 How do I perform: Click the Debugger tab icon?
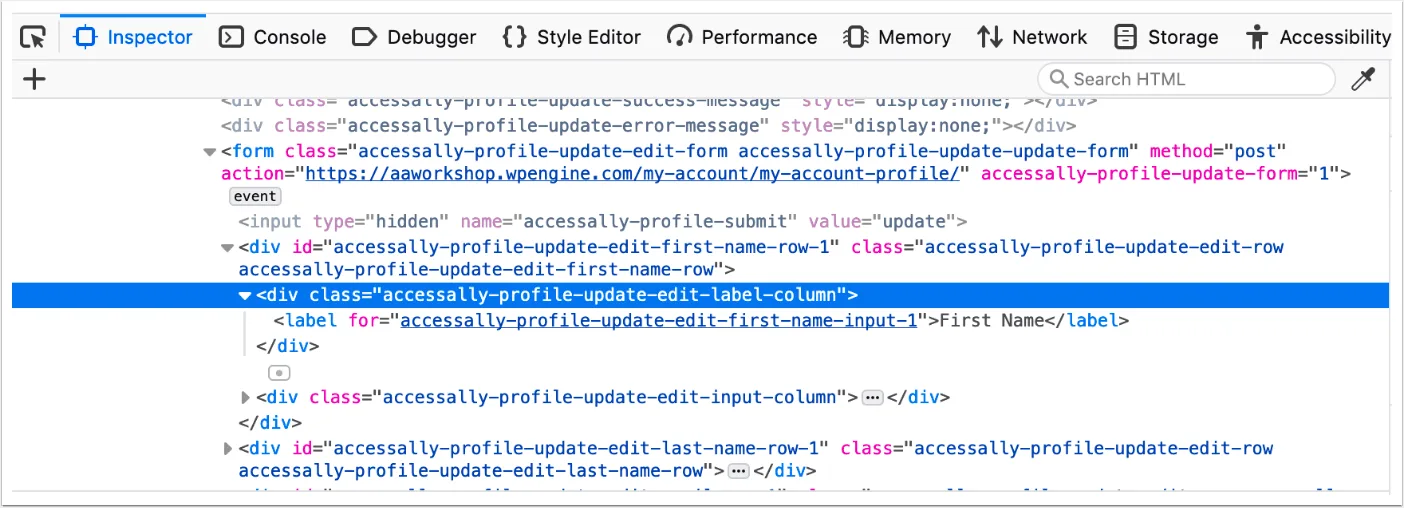click(365, 38)
